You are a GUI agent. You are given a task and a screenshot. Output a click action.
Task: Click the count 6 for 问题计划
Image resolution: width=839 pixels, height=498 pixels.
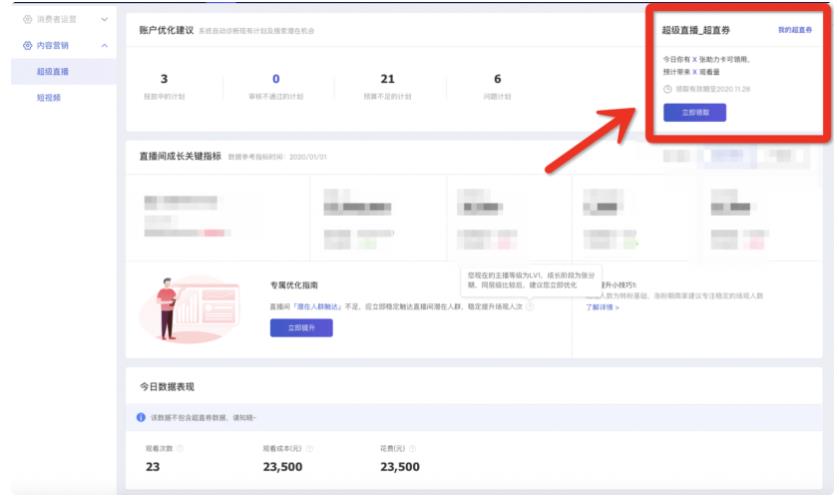pos(498,79)
